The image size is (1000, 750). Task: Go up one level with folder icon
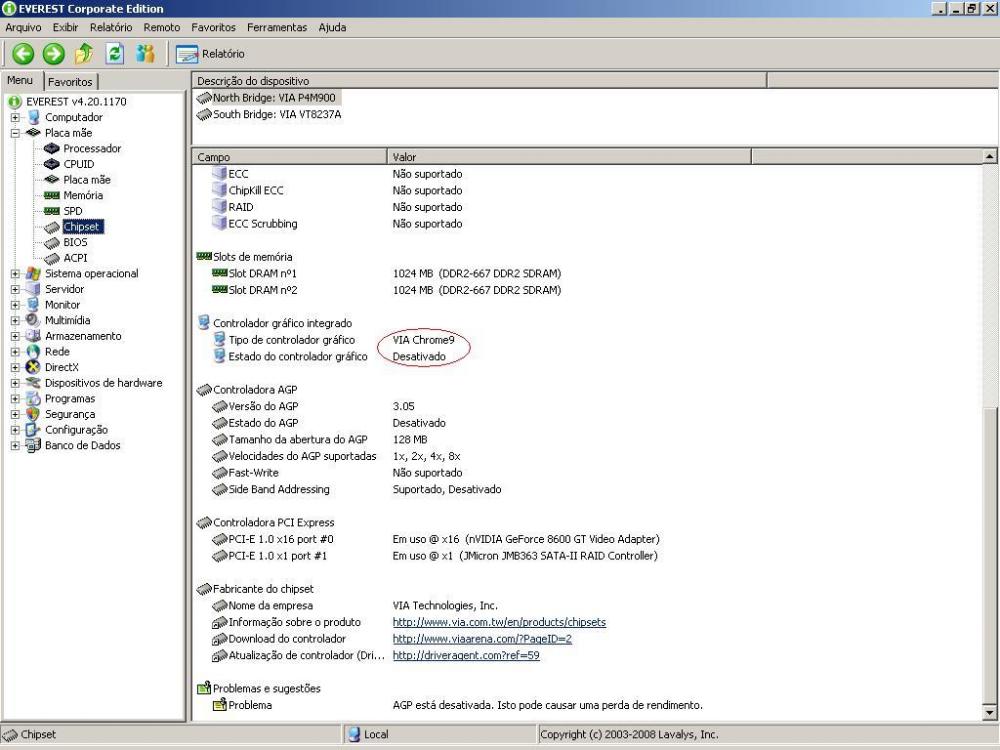84,53
